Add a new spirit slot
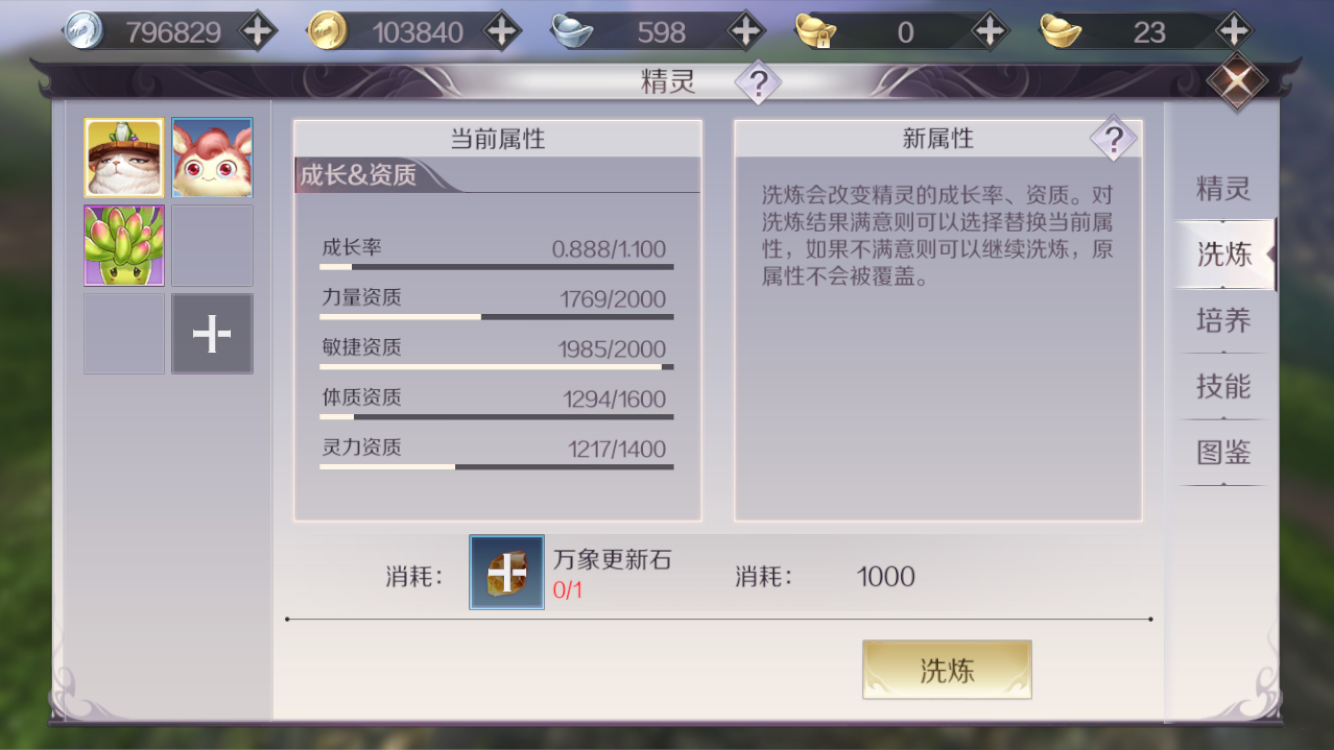1334x750 pixels. (x=212, y=334)
